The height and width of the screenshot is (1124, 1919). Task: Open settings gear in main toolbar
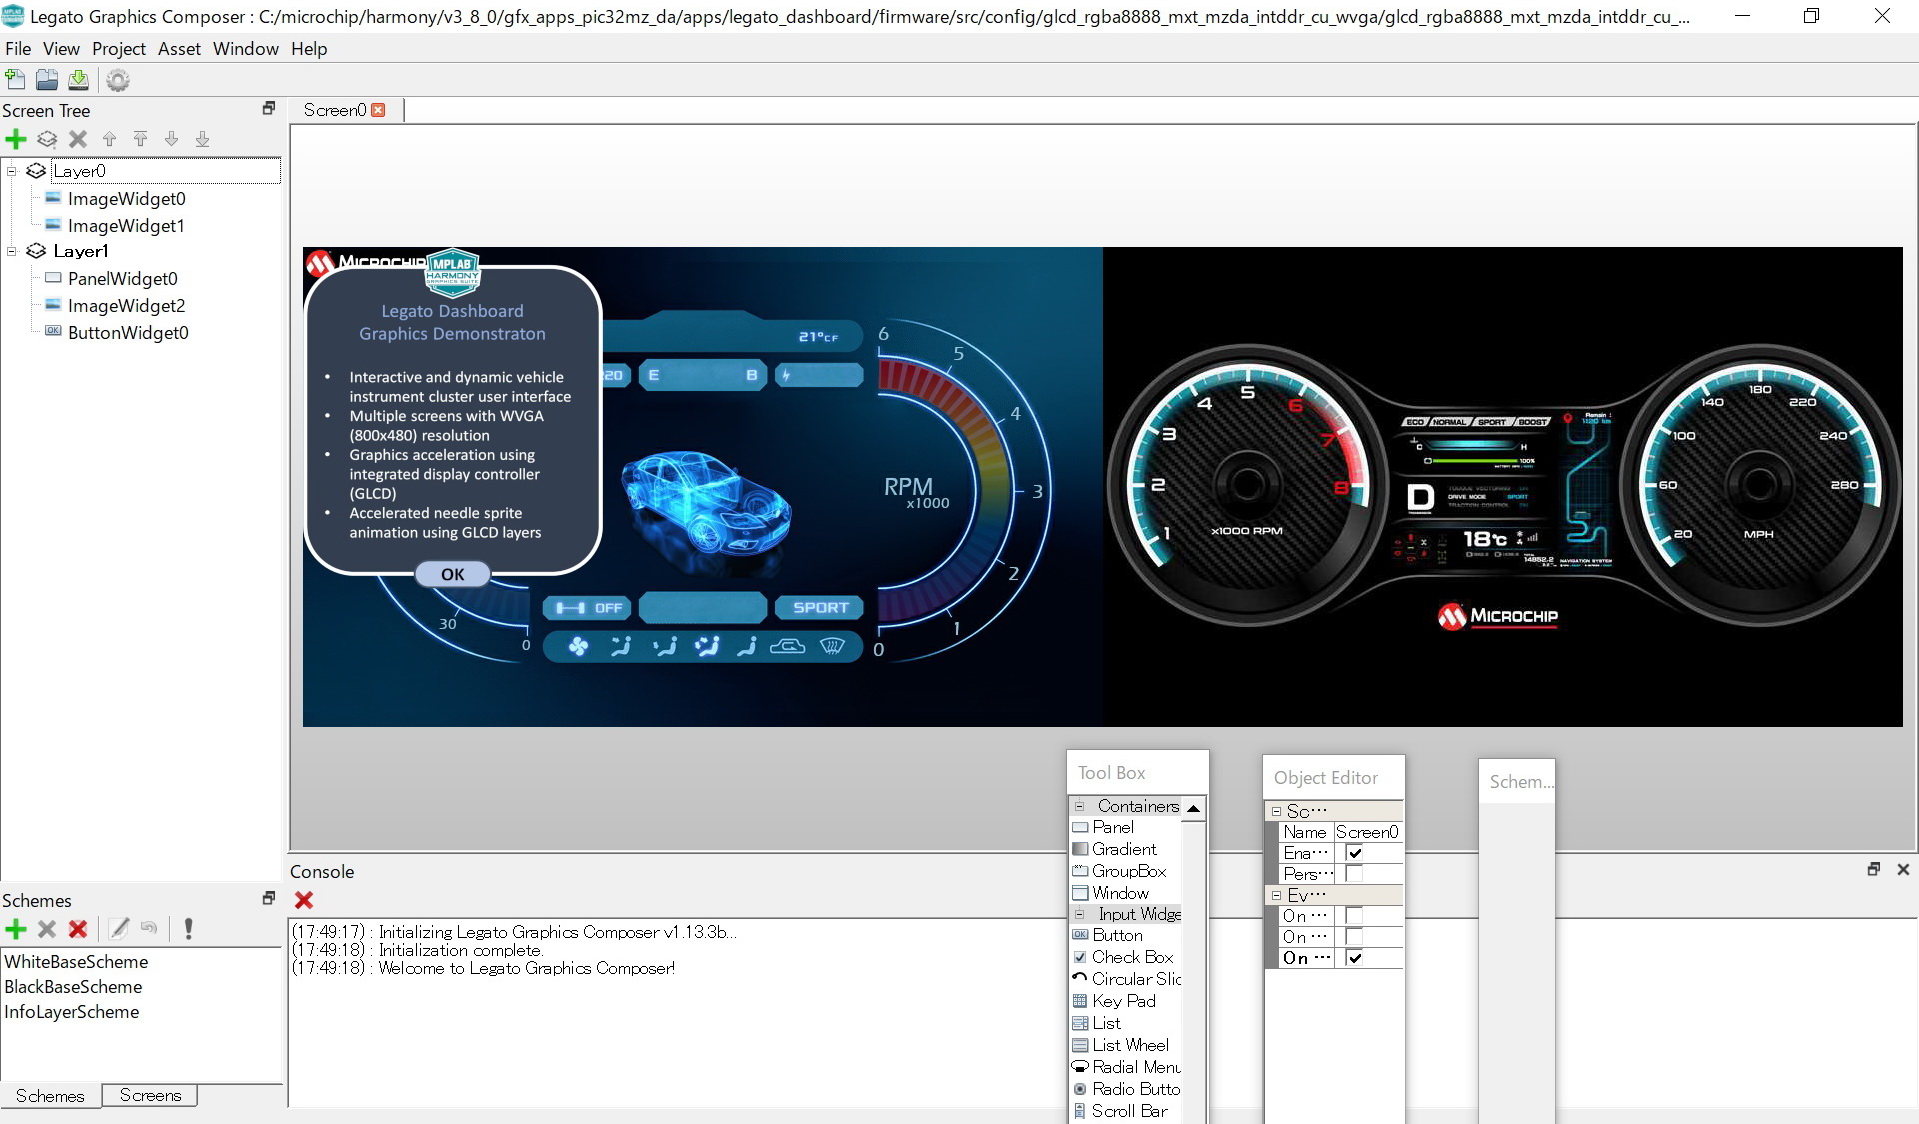tap(118, 80)
